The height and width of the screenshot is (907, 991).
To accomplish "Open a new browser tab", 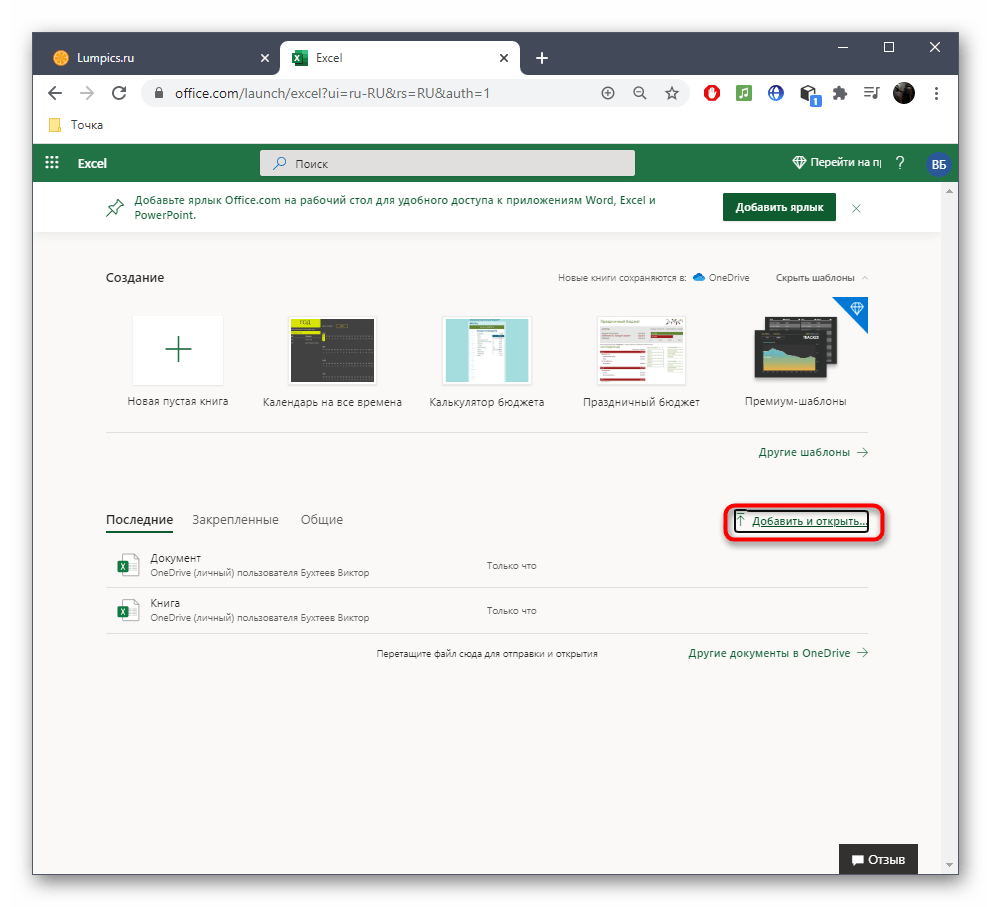I will click(542, 58).
